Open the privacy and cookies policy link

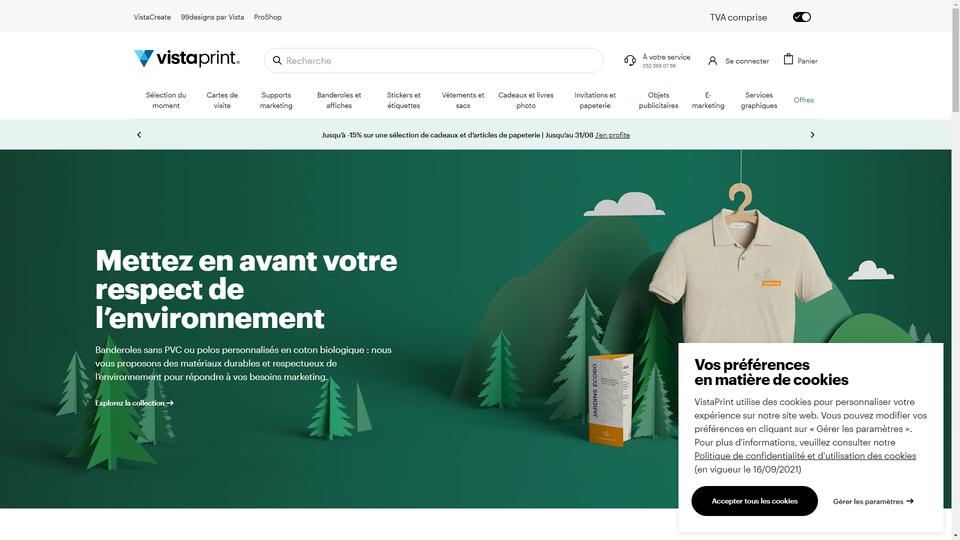805,456
